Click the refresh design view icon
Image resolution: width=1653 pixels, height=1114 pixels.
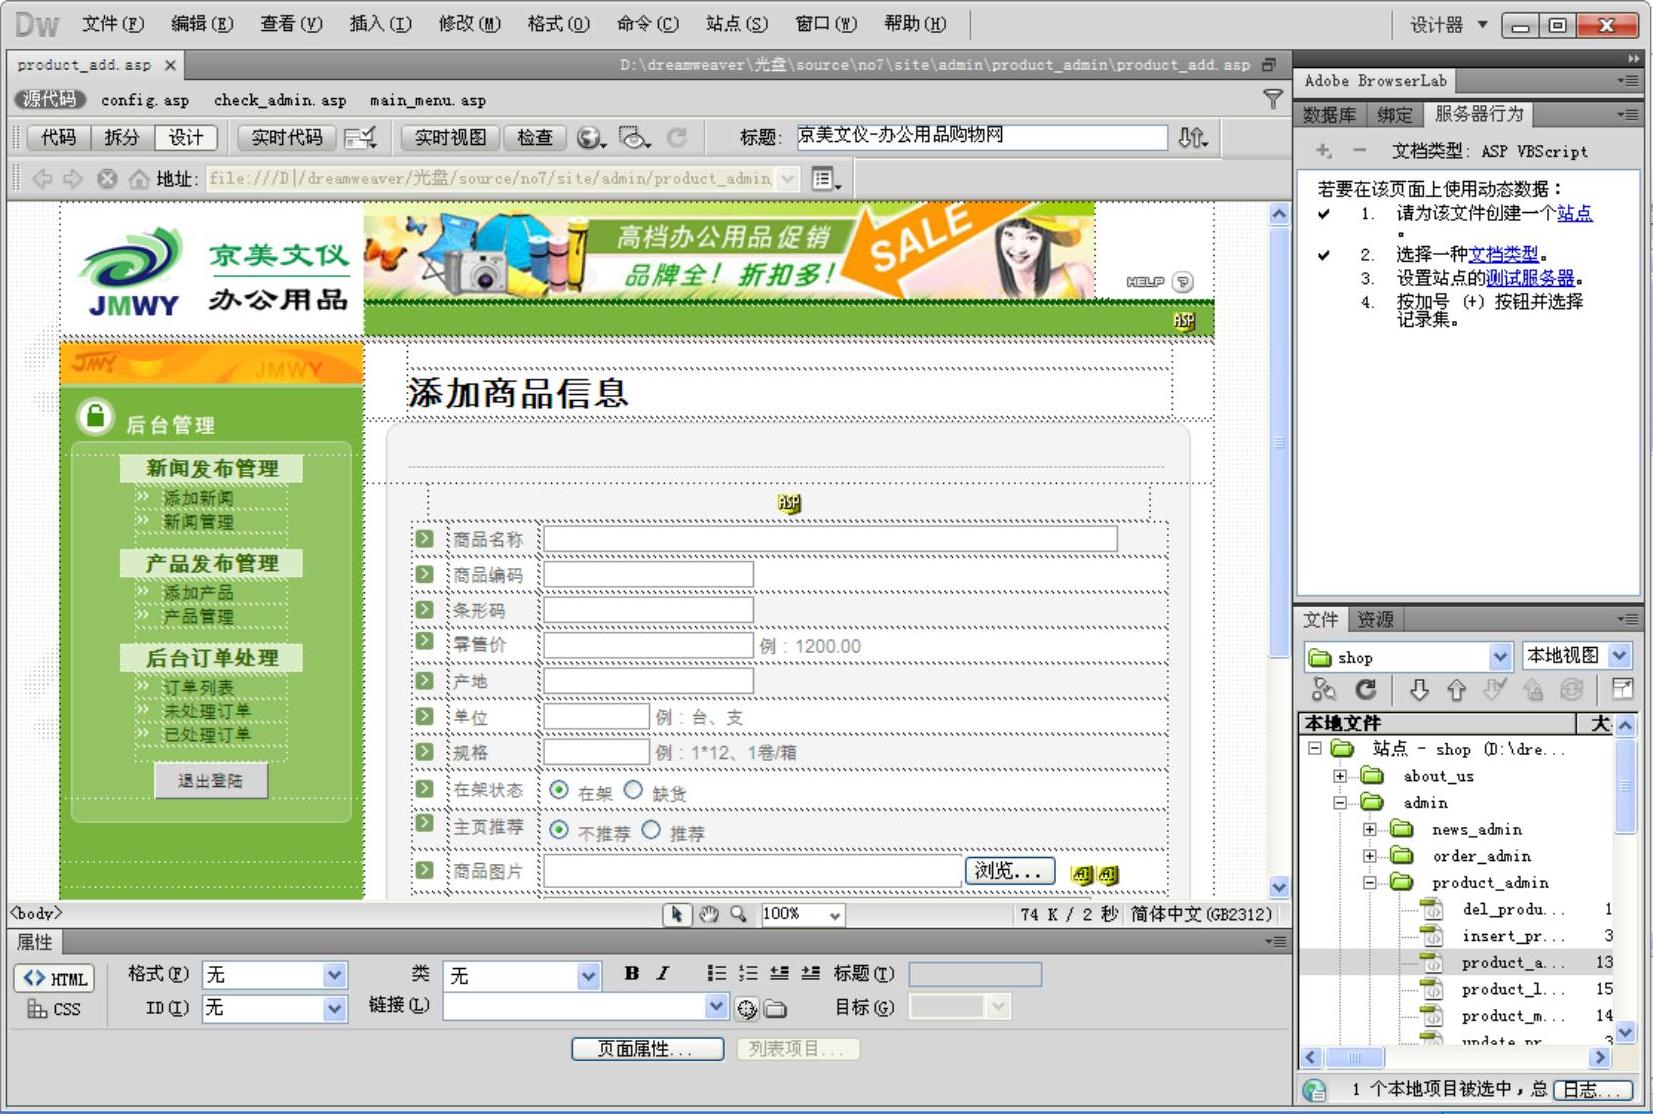(x=677, y=137)
